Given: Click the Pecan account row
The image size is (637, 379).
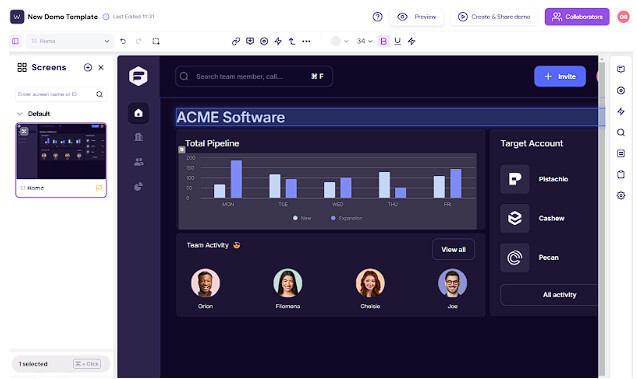Looking at the screenshot, I should tap(549, 258).
